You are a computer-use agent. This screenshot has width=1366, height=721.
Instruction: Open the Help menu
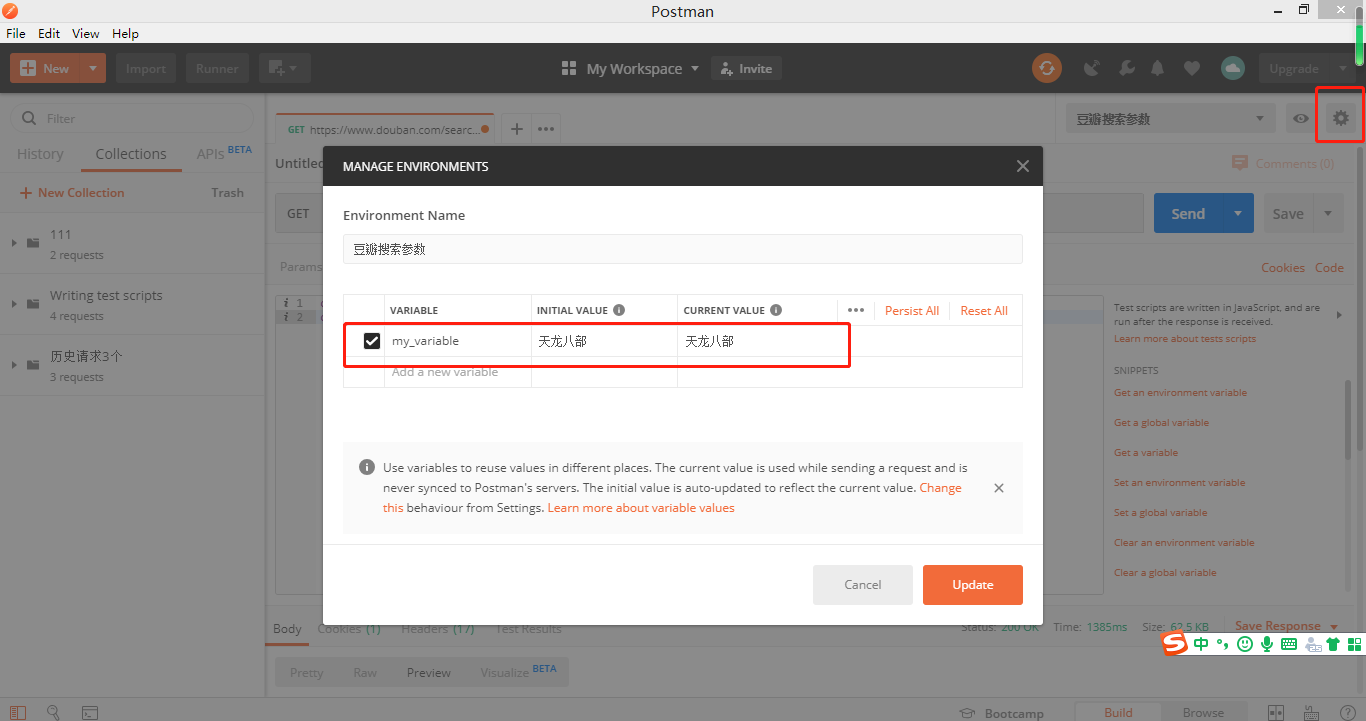pyautogui.click(x=125, y=33)
